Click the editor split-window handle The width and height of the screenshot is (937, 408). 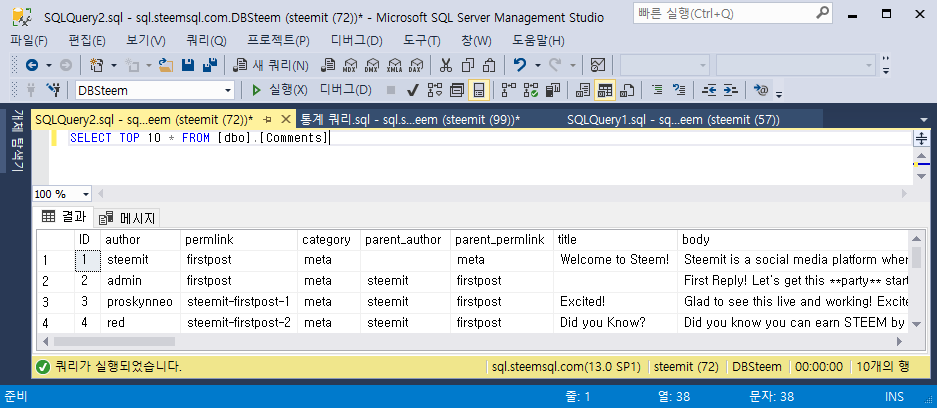tap(921, 139)
